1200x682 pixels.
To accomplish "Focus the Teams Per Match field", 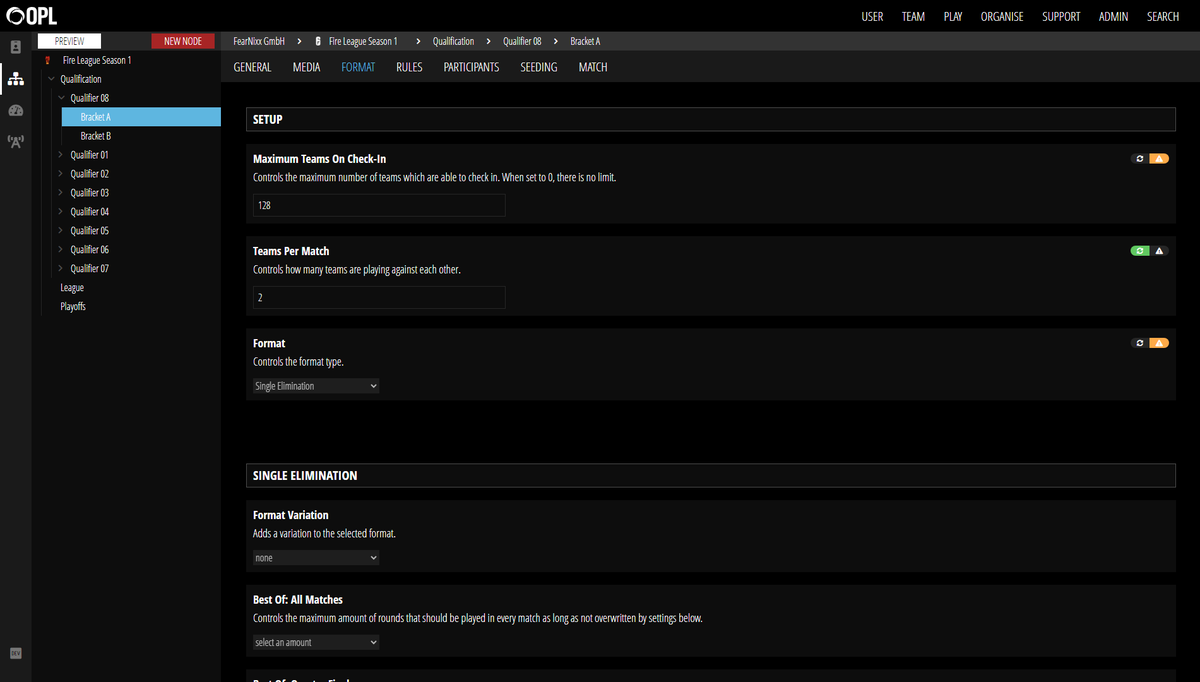I will tap(379, 297).
